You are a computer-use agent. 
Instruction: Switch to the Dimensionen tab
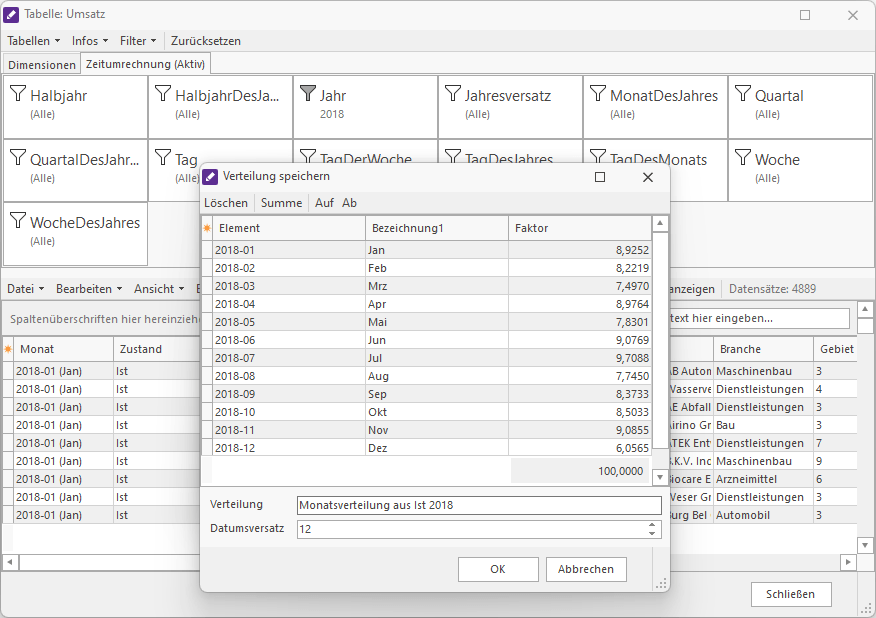[42, 65]
